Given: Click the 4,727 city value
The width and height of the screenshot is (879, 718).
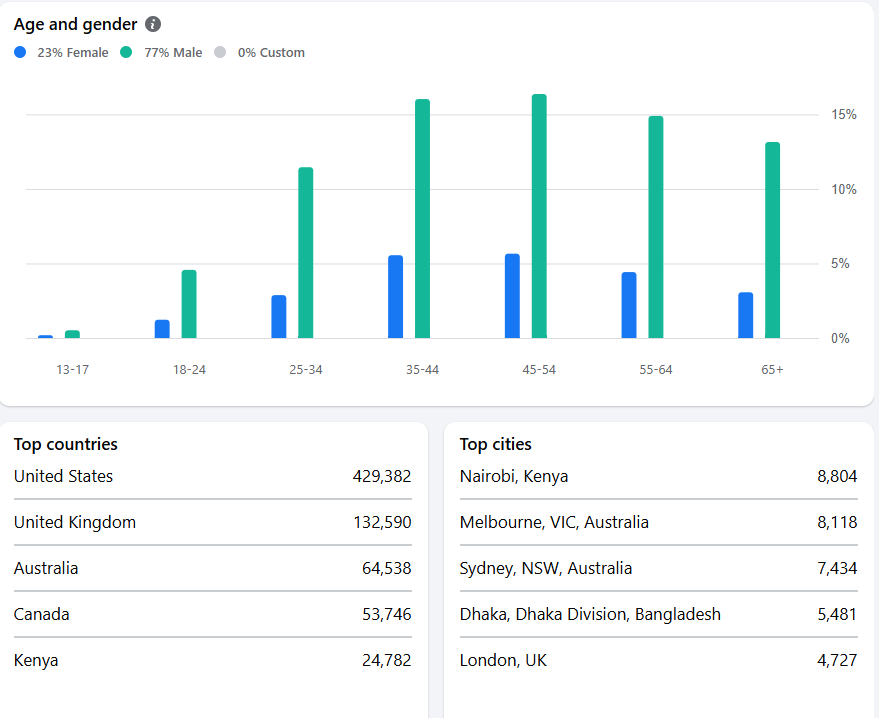Looking at the screenshot, I should (837, 660).
